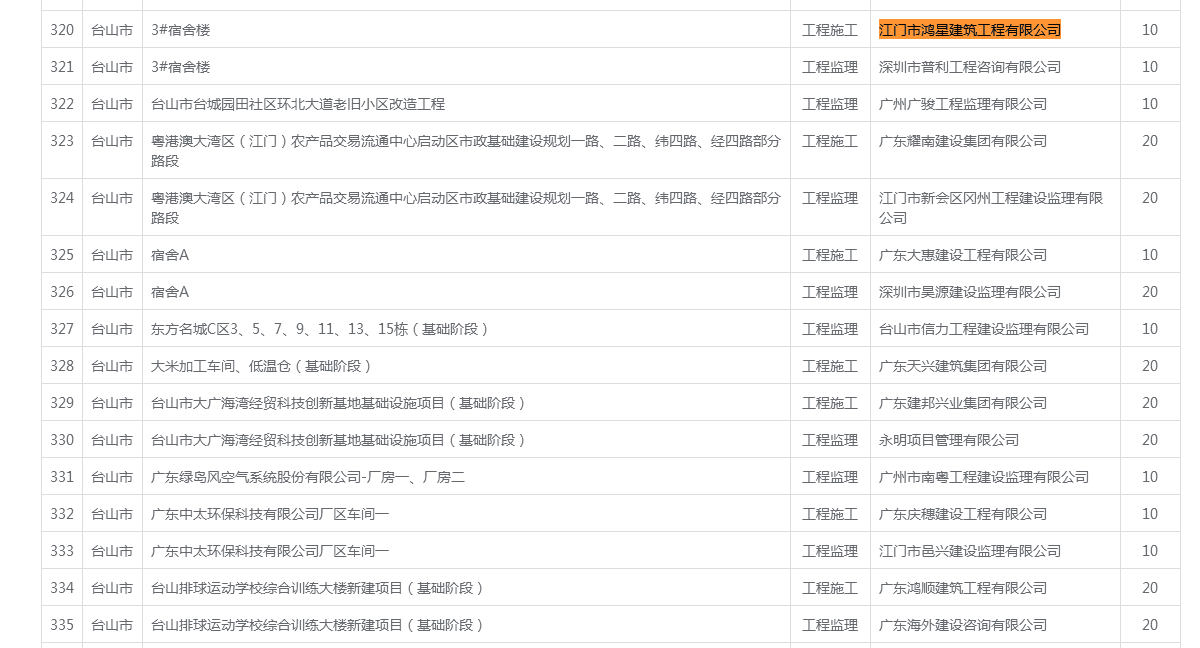The height and width of the screenshot is (648, 1200).
Task: Click row number 323 cell
Action: (x=62, y=150)
